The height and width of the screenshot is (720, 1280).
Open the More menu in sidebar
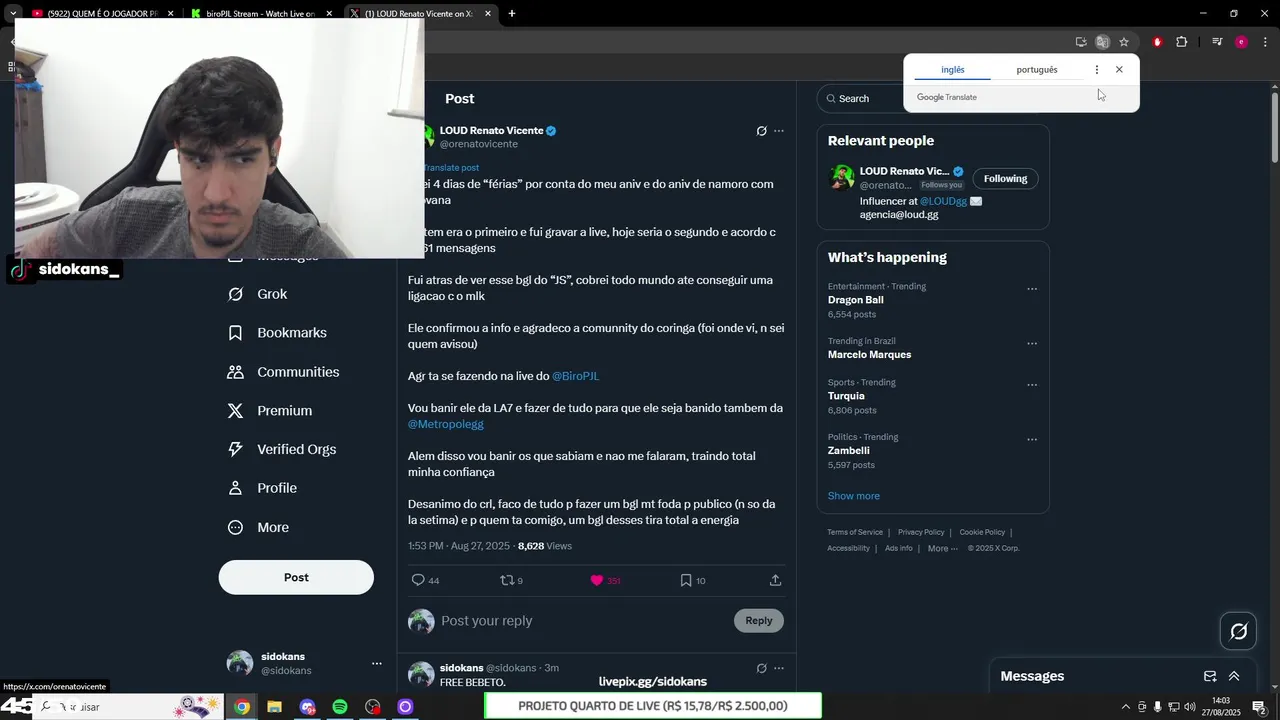pyautogui.click(x=258, y=527)
